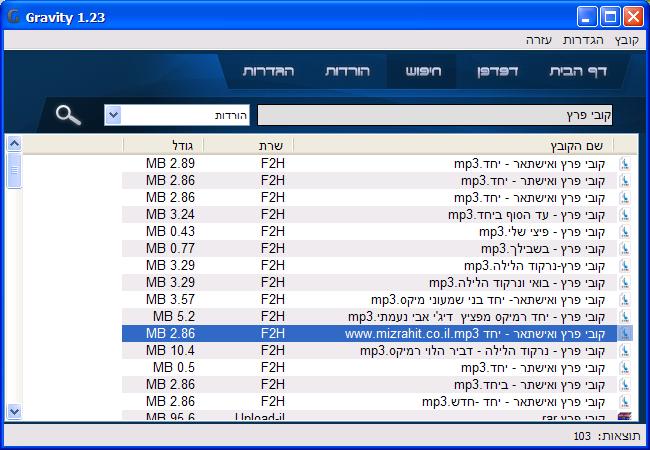Open the 'הגדרות' menu in the menu bar

583,40
